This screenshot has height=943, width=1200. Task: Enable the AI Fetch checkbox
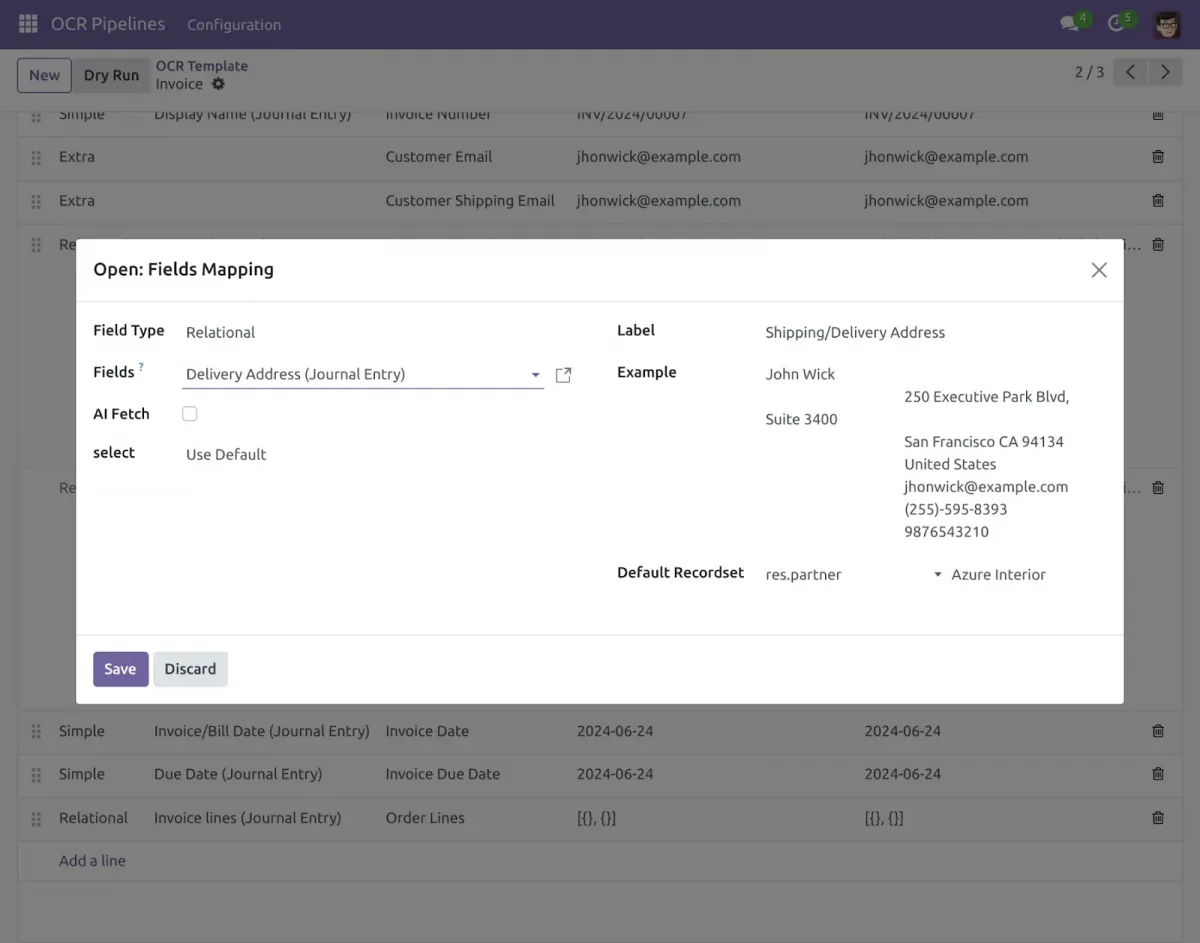point(189,413)
